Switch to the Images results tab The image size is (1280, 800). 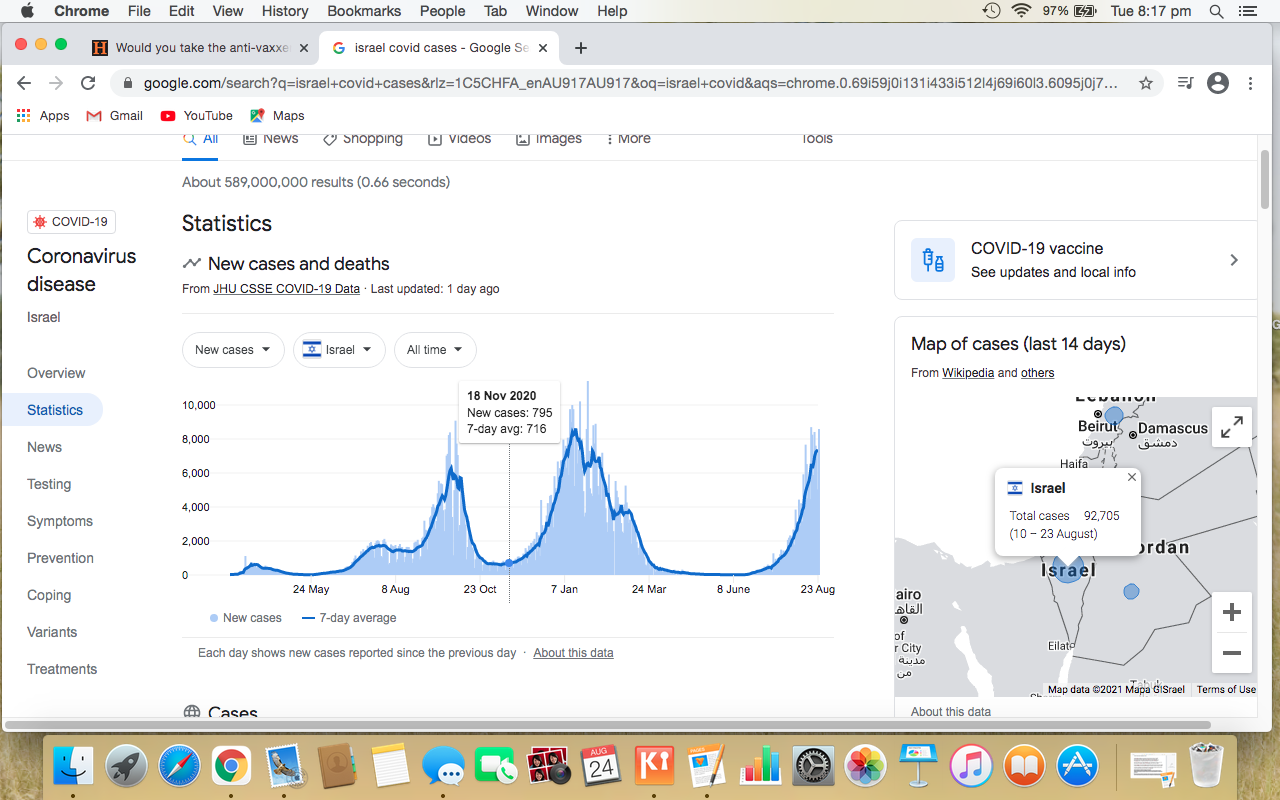click(549, 139)
